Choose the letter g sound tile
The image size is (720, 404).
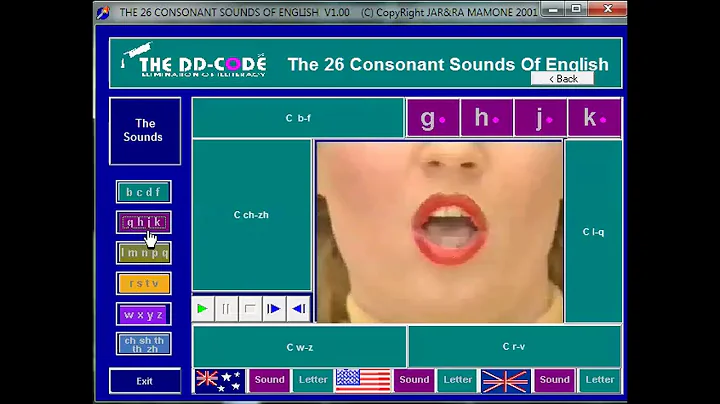click(433, 118)
